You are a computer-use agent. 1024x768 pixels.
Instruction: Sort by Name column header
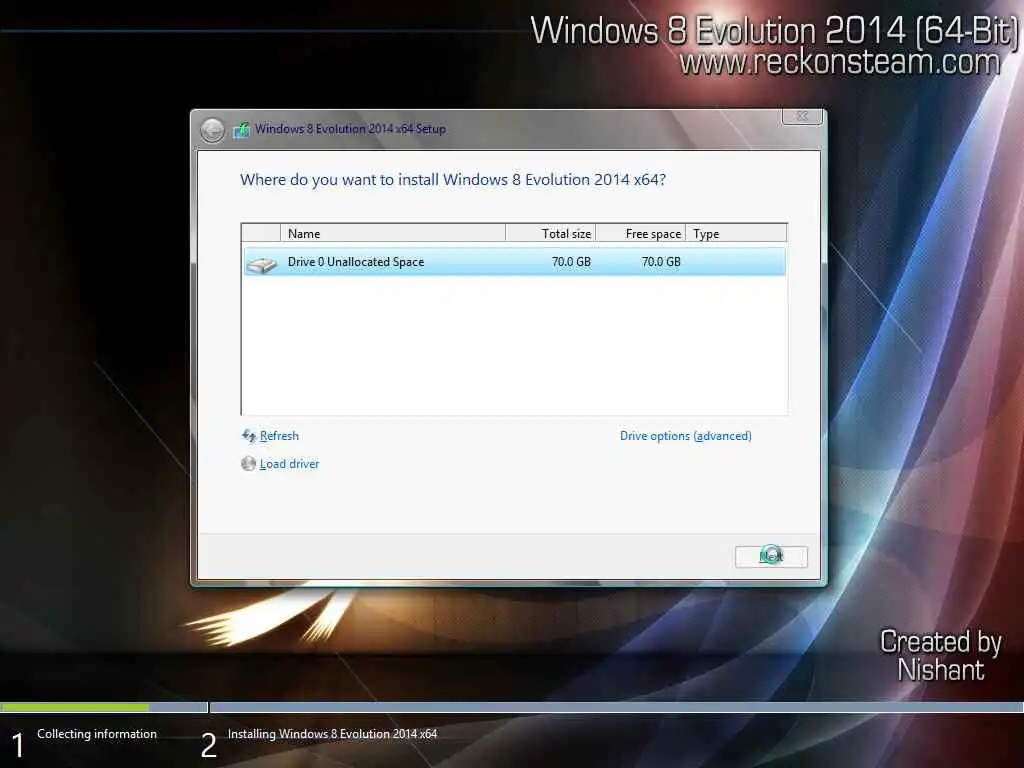392,233
